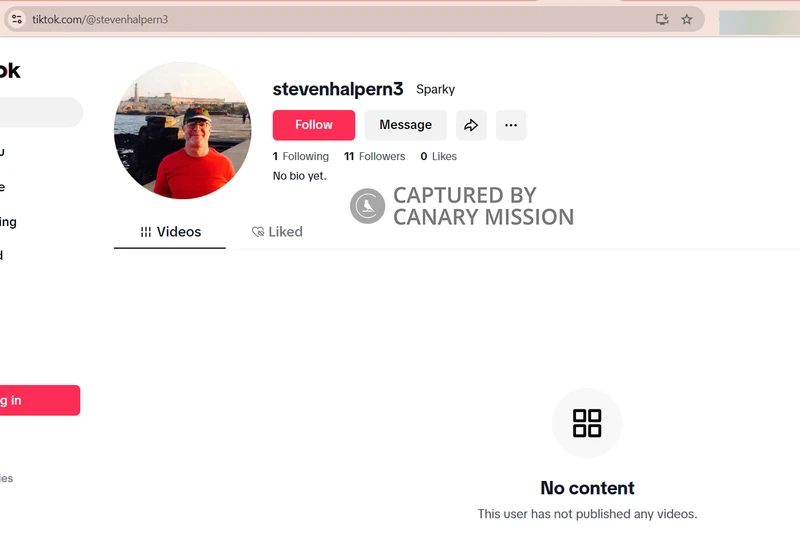Click the stevenhalpern3 username heading
The width and height of the screenshot is (800, 539).
click(x=338, y=89)
